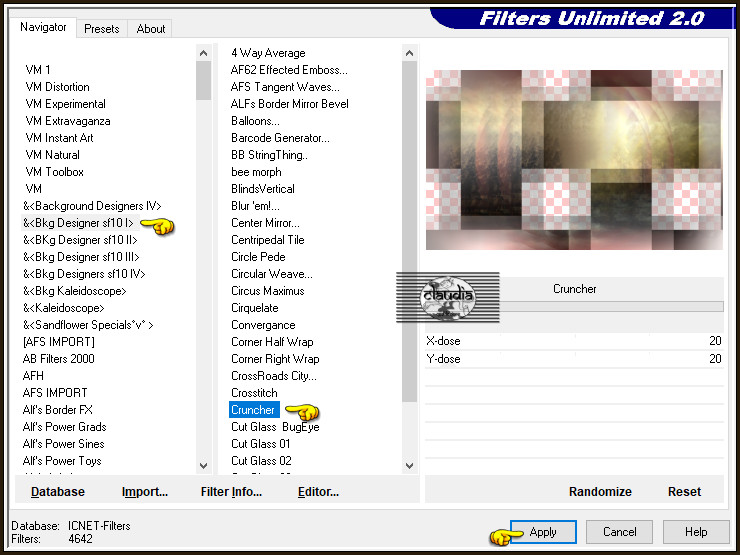Viewport: 740px width, 555px height.
Task: Choose Center Mirror... filter
Action: click(265, 223)
